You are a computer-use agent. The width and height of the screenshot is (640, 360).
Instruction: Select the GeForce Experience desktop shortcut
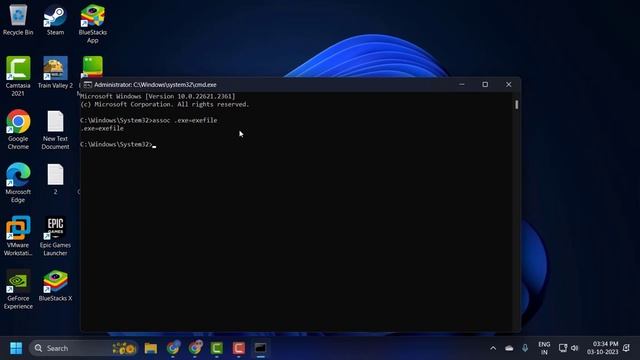pyautogui.click(x=18, y=289)
